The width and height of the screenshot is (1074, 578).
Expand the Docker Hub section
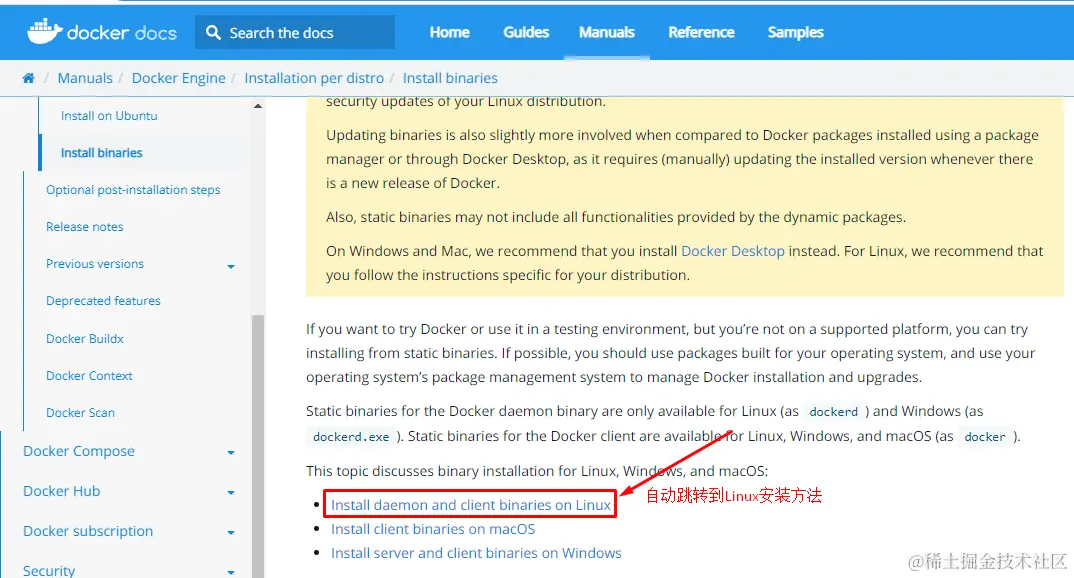pos(231,492)
